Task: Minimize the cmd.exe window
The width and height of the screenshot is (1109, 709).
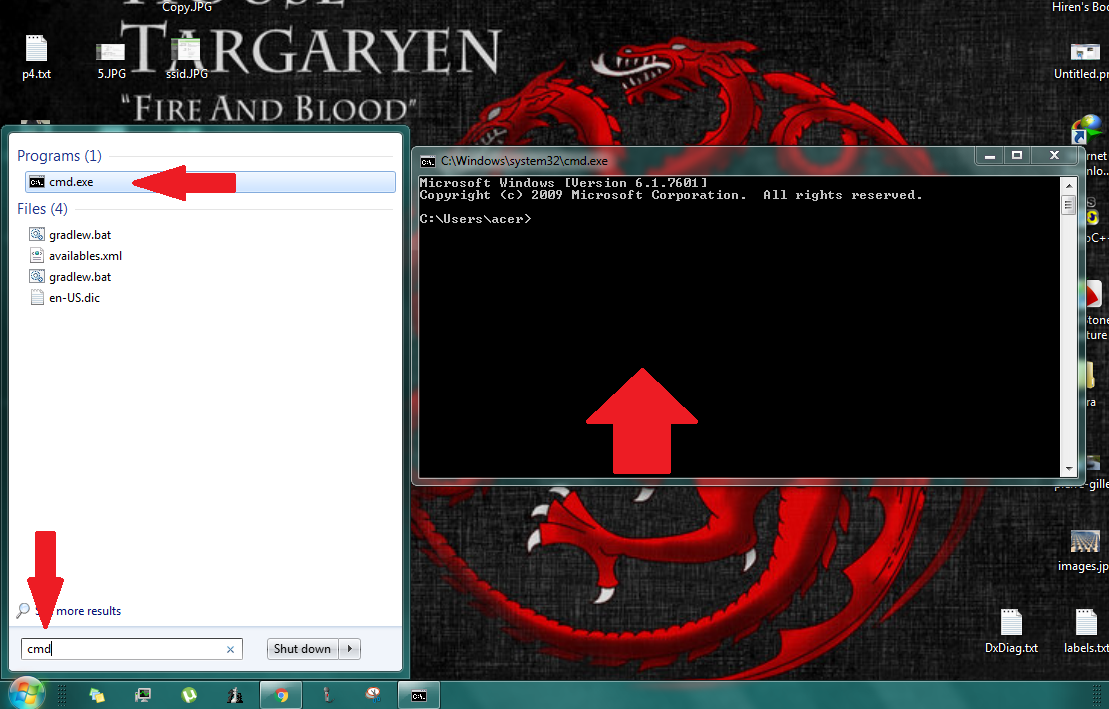Action: [990, 156]
